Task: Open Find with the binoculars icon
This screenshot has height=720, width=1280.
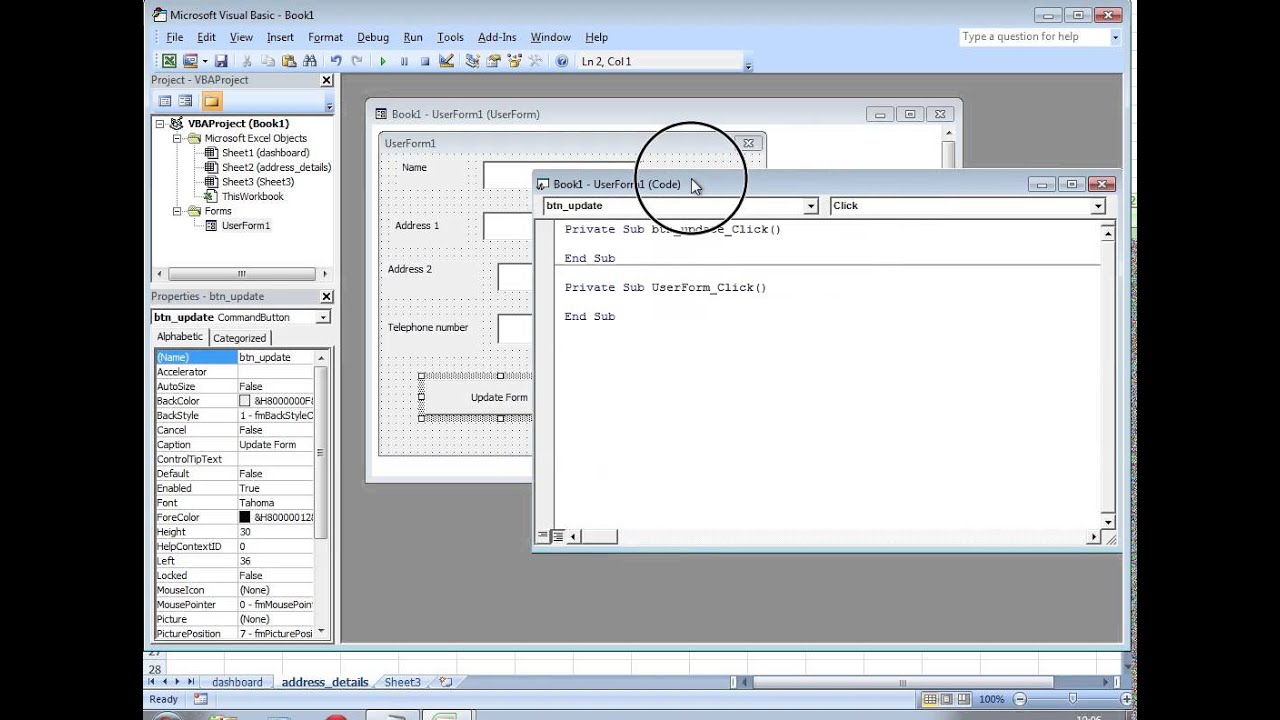Action: (x=310, y=61)
